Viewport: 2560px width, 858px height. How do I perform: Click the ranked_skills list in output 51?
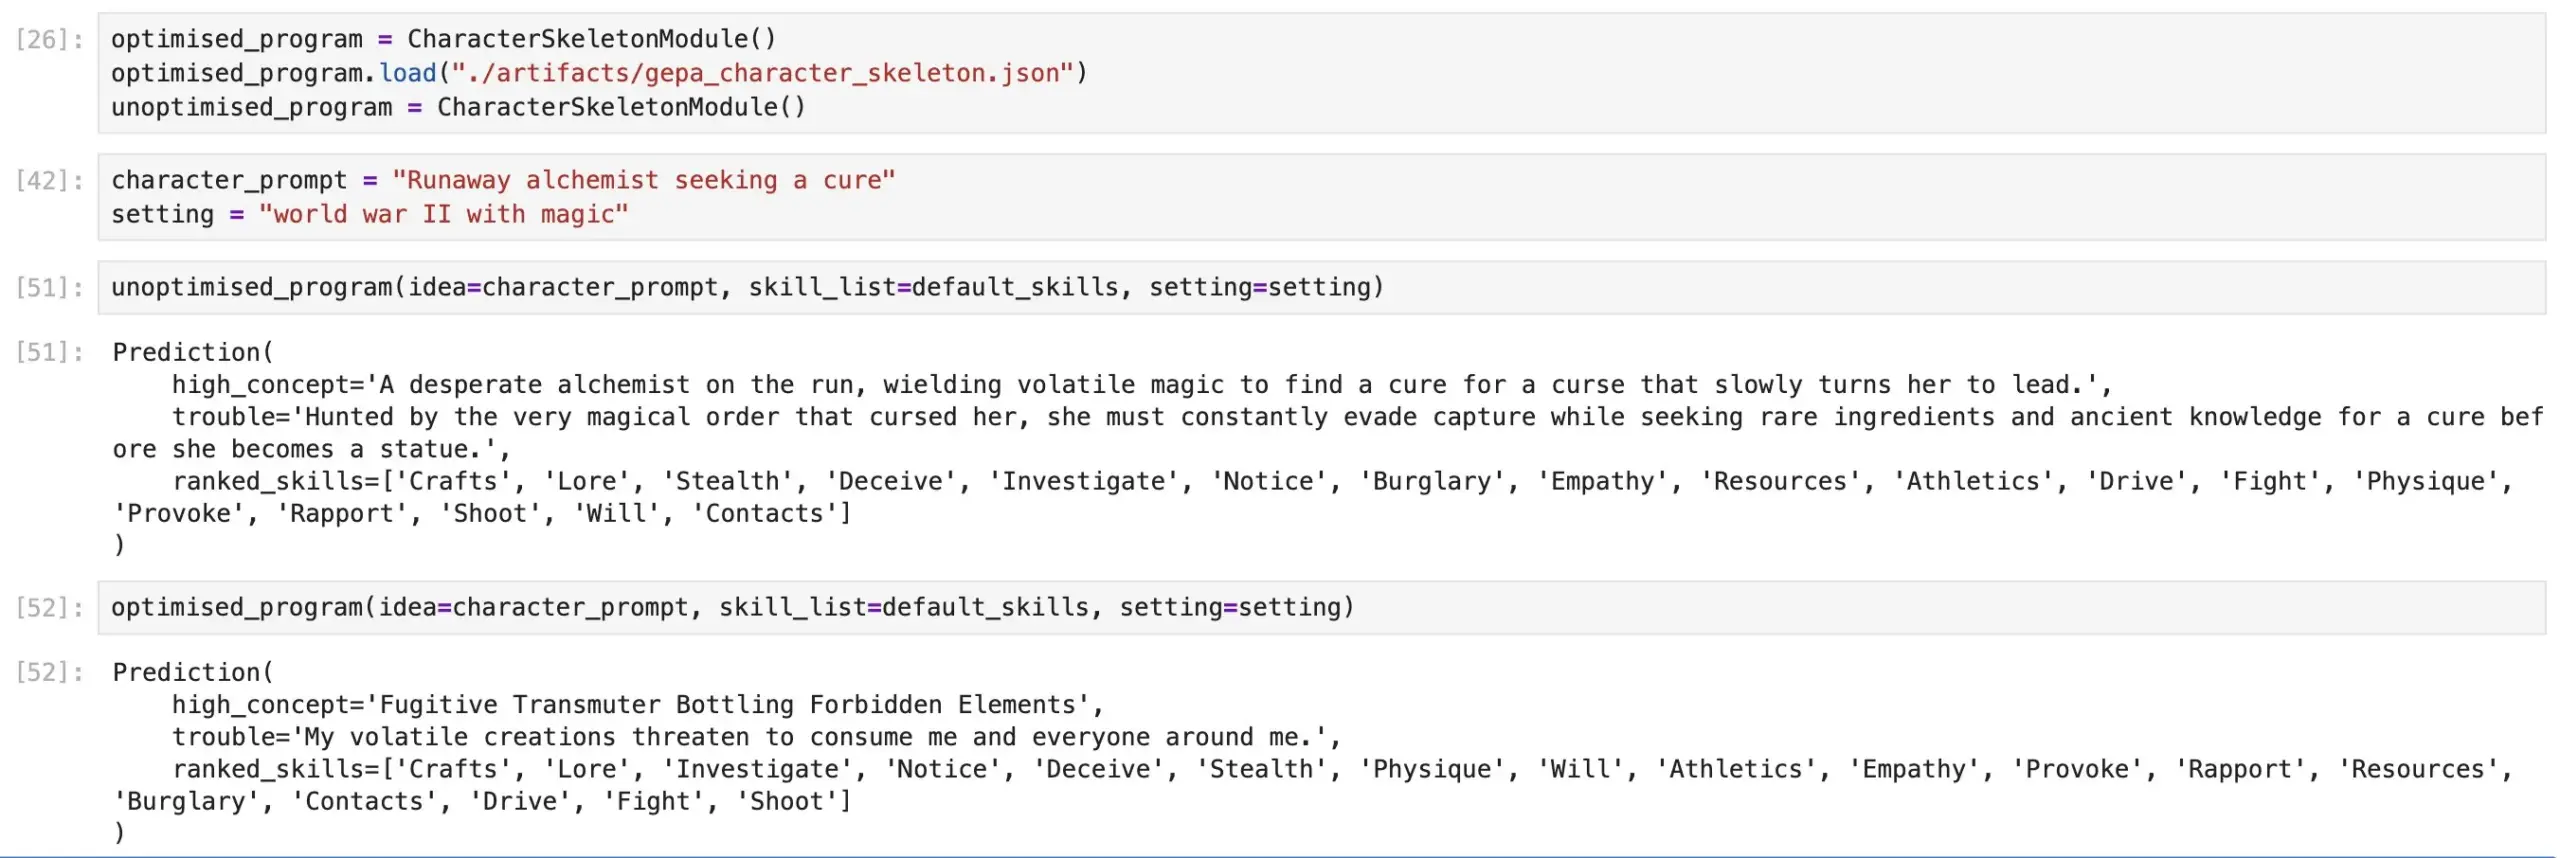point(1313,497)
